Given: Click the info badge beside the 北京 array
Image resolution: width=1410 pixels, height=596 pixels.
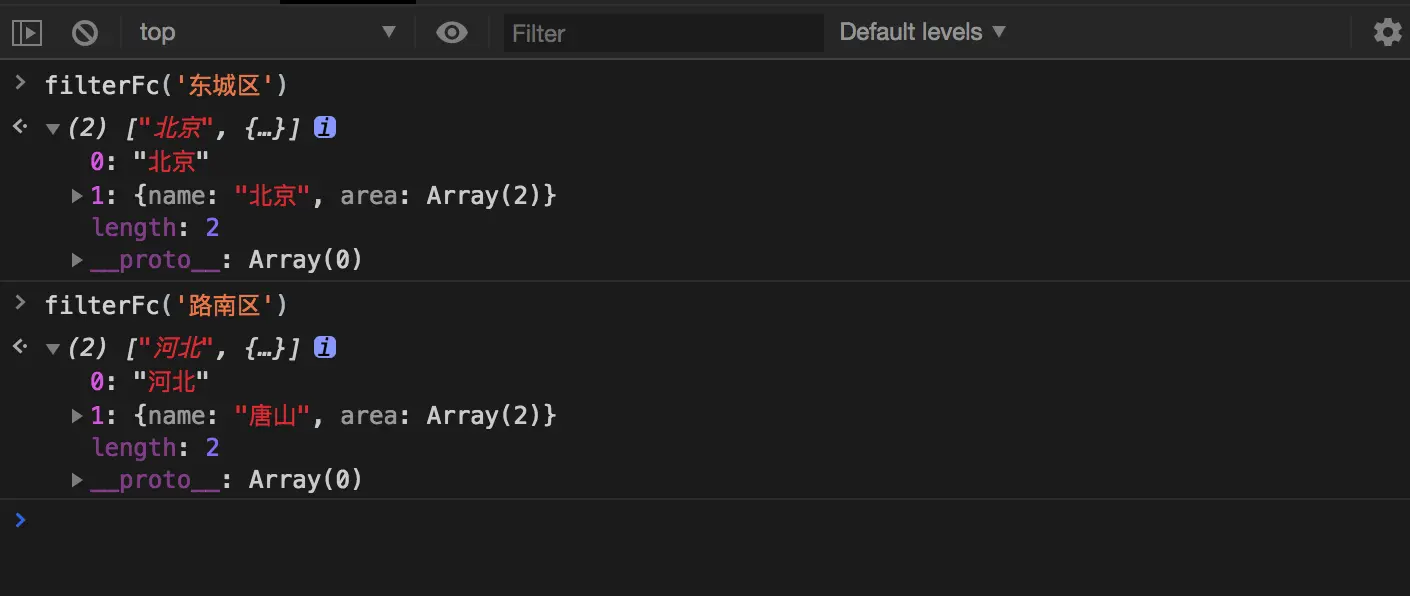Looking at the screenshot, I should (324, 127).
